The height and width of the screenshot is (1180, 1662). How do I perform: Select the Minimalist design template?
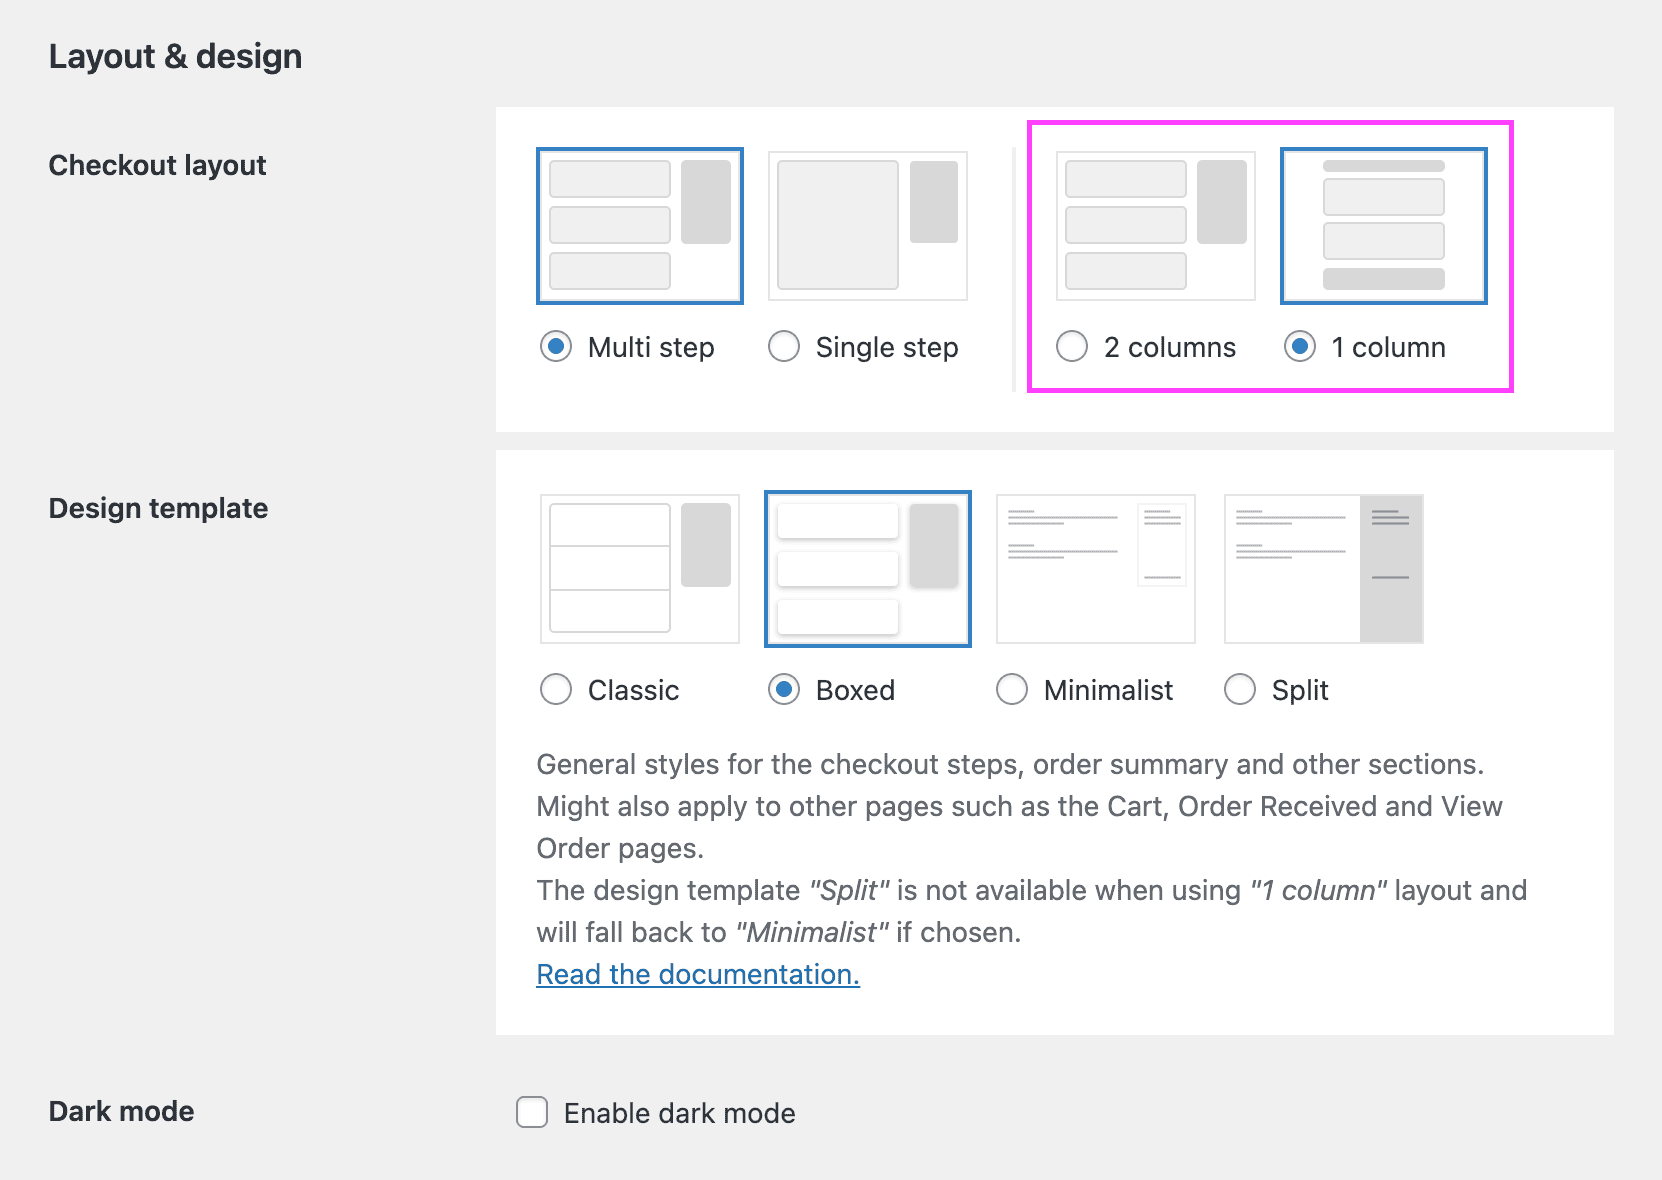pyautogui.click(x=1012, y=690)
